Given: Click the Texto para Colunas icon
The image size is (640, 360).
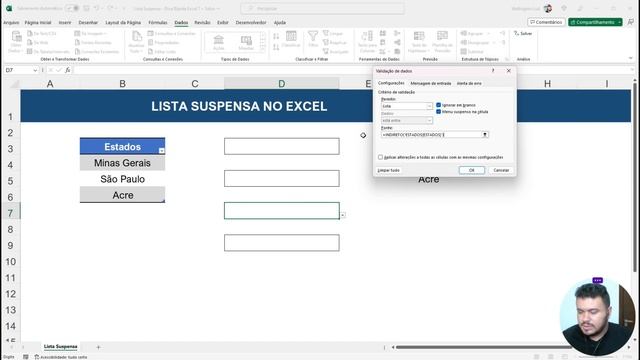Looking at the screenshot, I should coord(367,37).
